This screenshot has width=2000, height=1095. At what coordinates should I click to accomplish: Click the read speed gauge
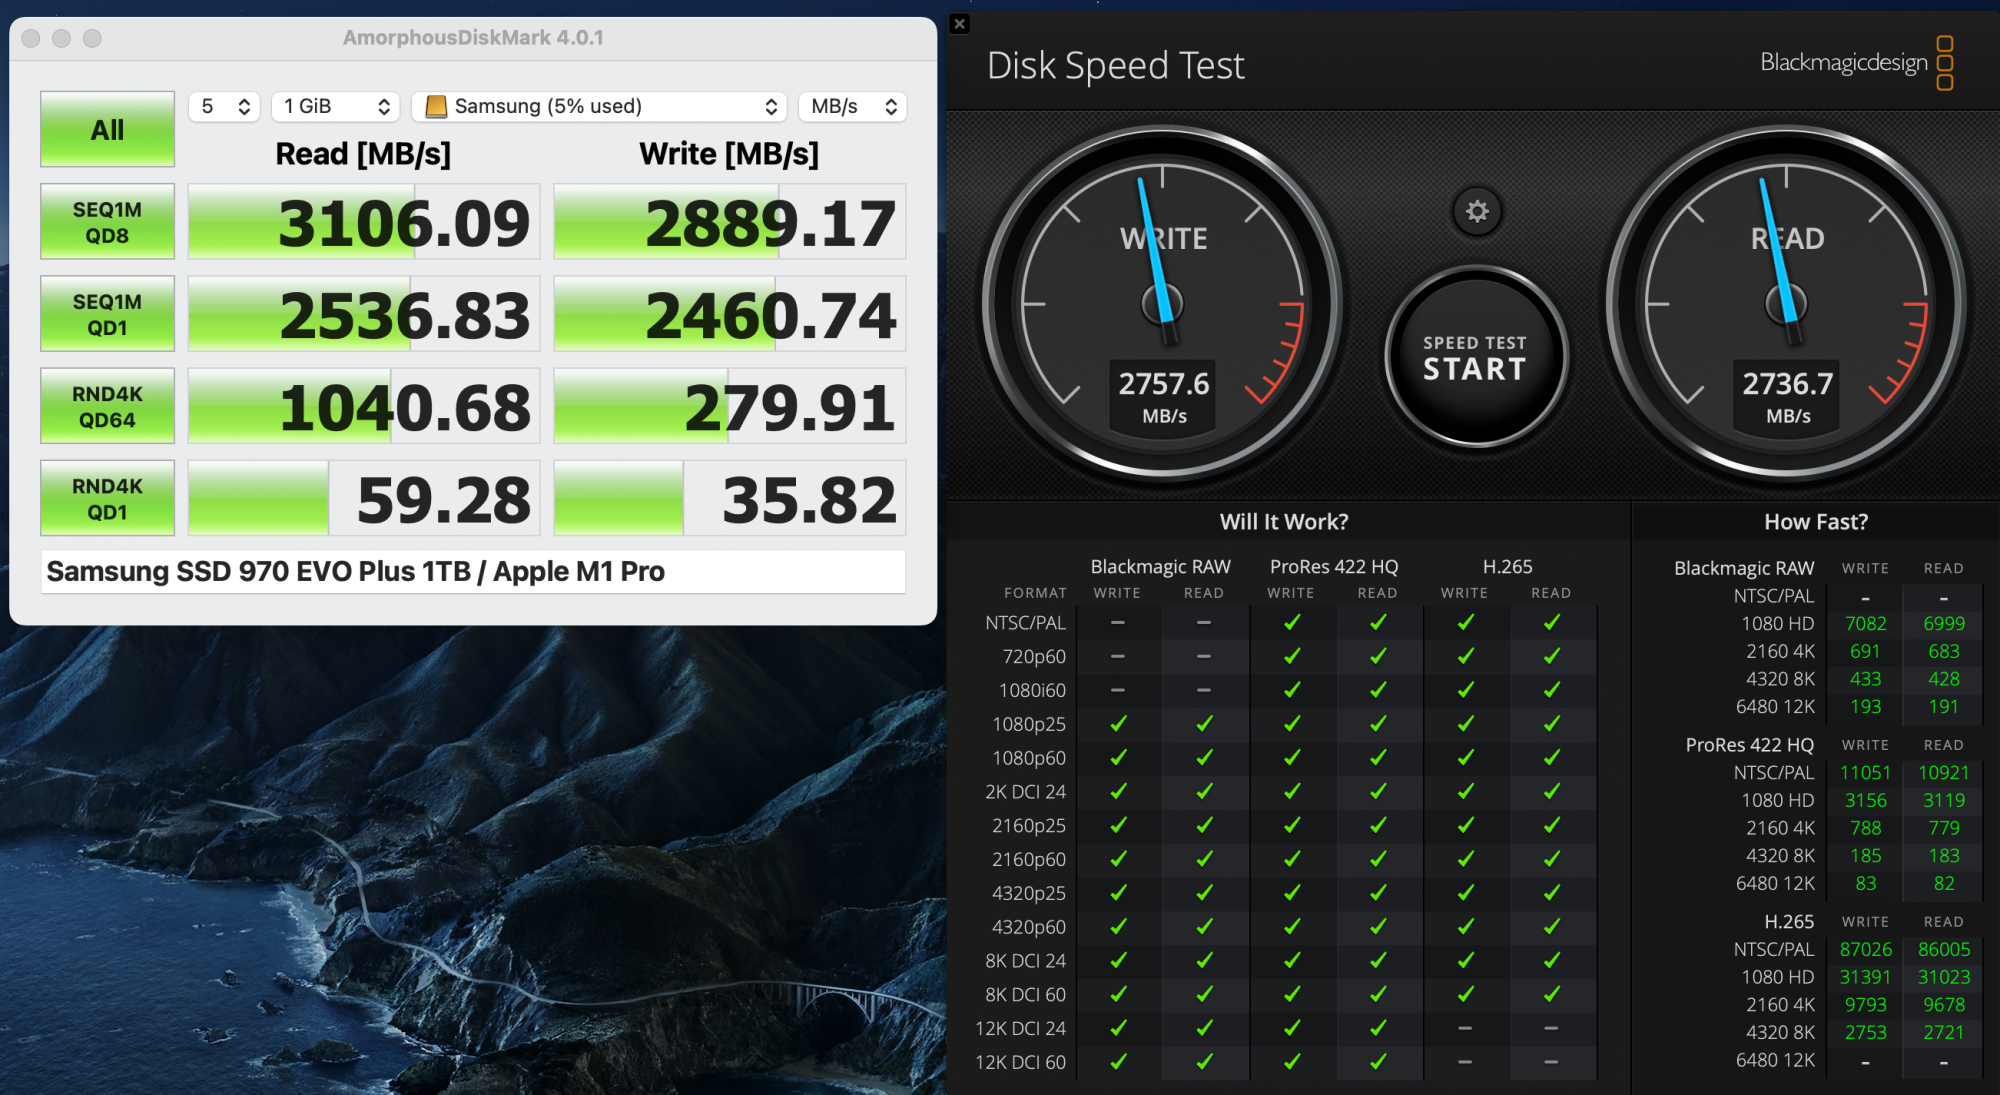tap(1786, 303)
